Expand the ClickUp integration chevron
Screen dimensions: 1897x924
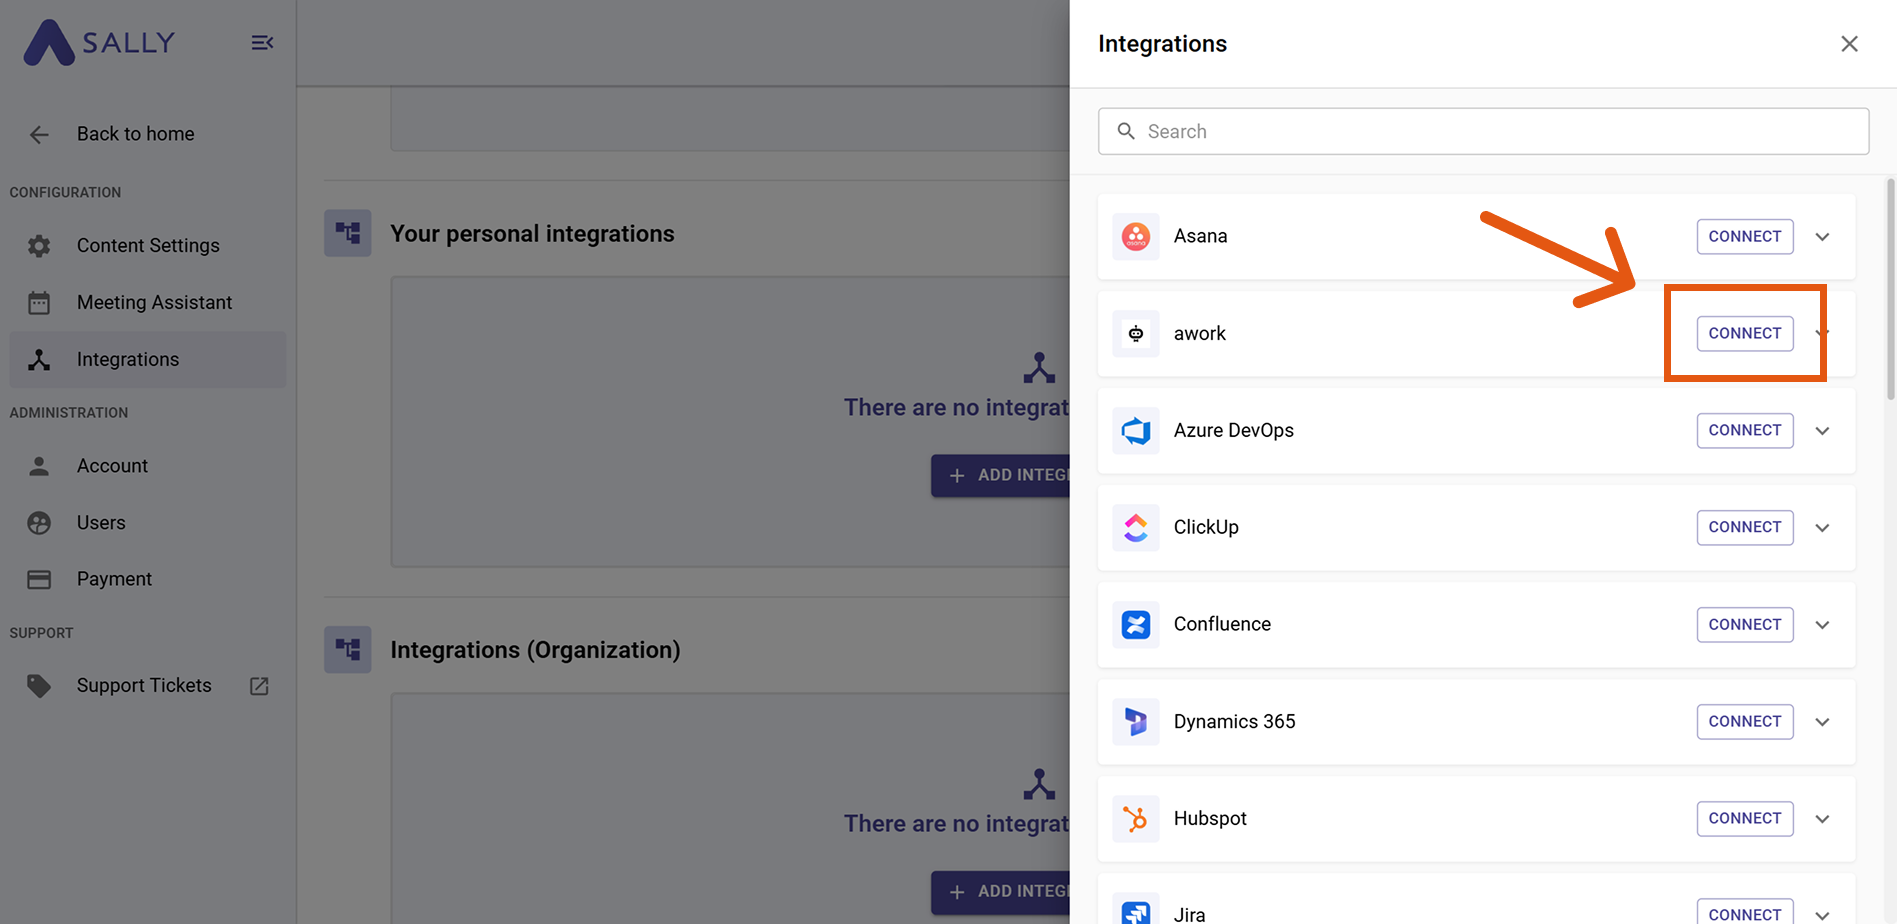click(1822, 528)
